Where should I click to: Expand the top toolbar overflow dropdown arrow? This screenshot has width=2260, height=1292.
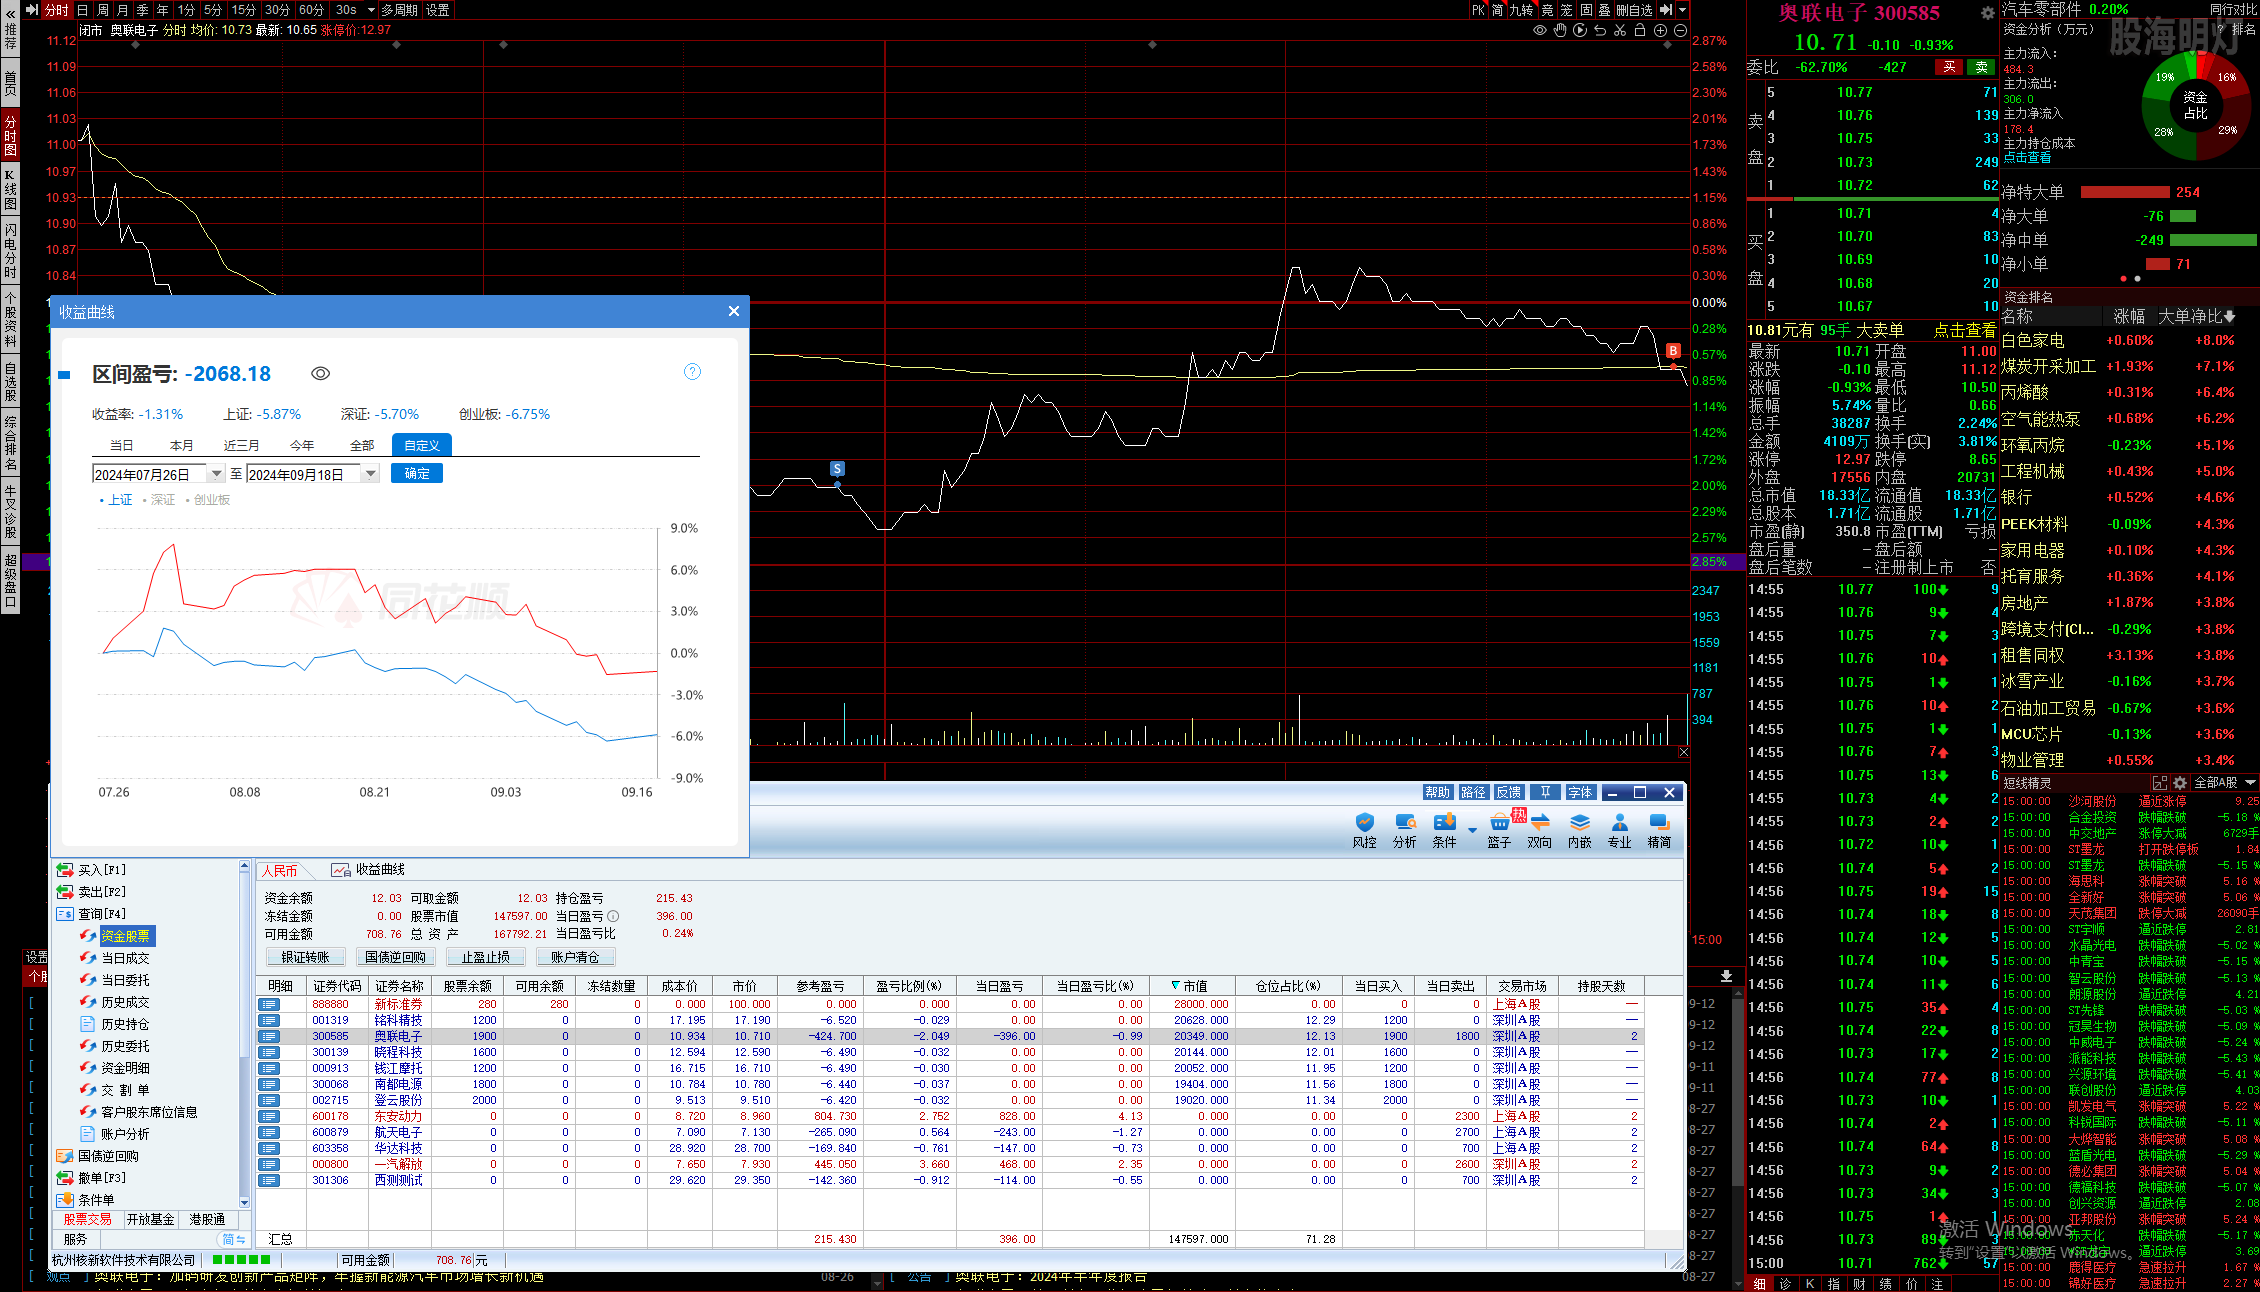pos(1683,10)
